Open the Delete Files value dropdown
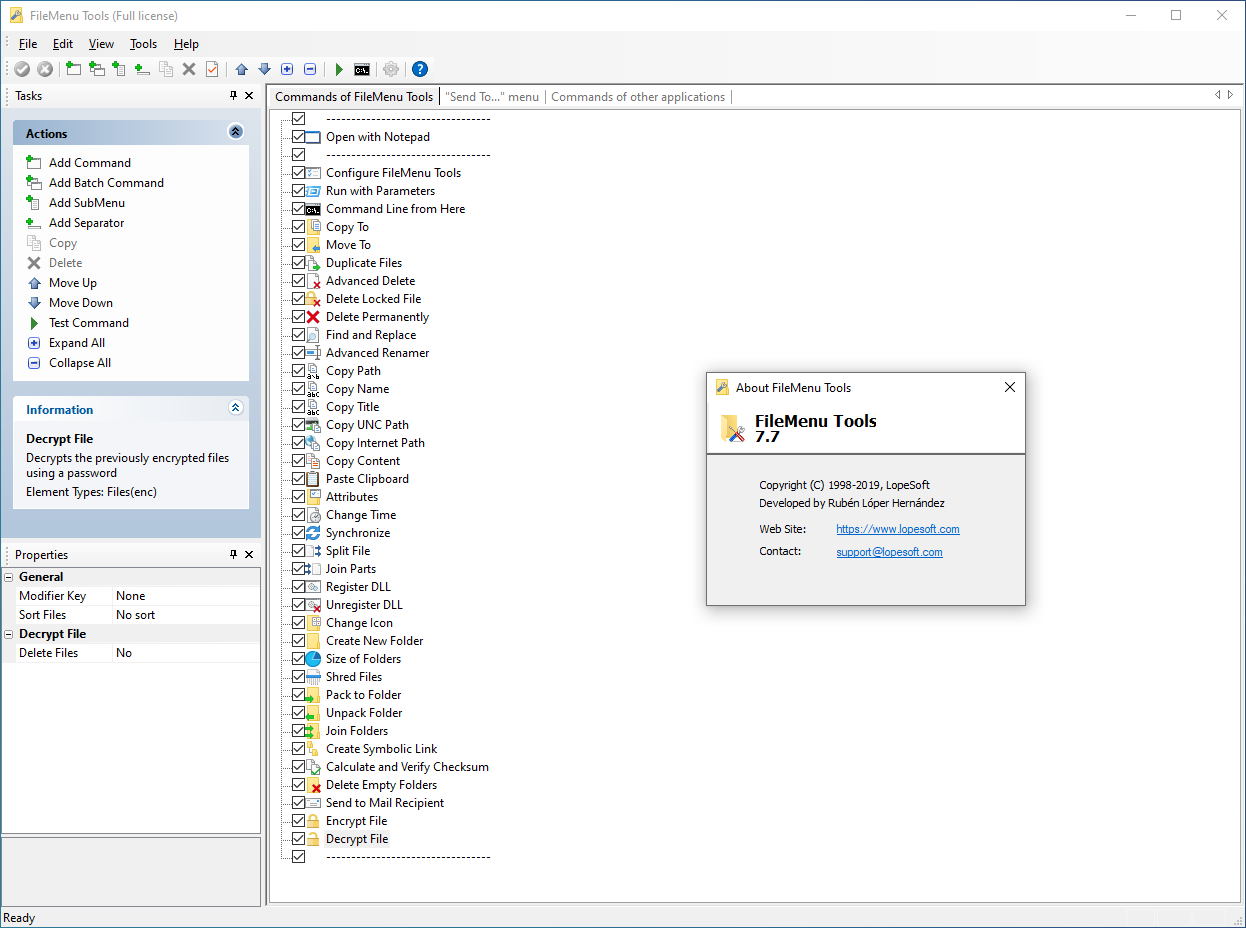Screen dimensions: 1246x928 tap(186, 653)
